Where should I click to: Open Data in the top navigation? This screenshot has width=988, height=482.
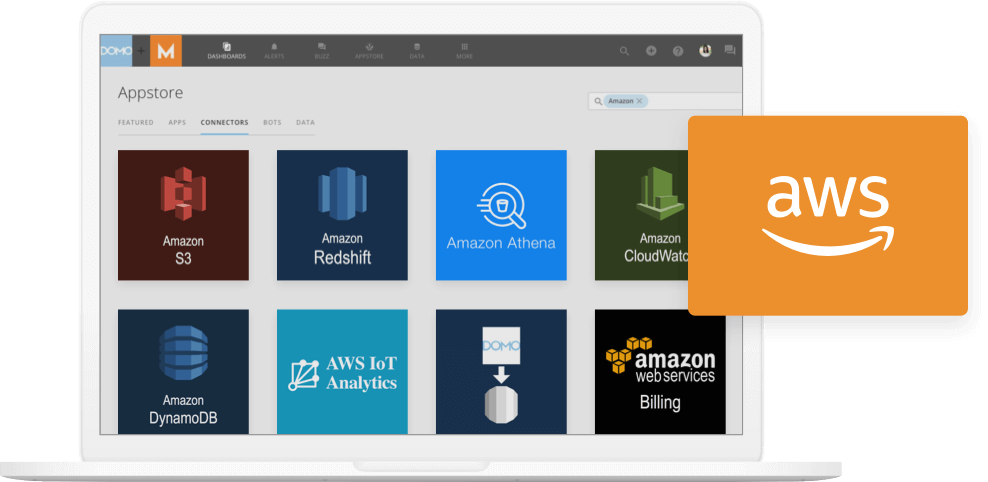(x=416, y=51)
